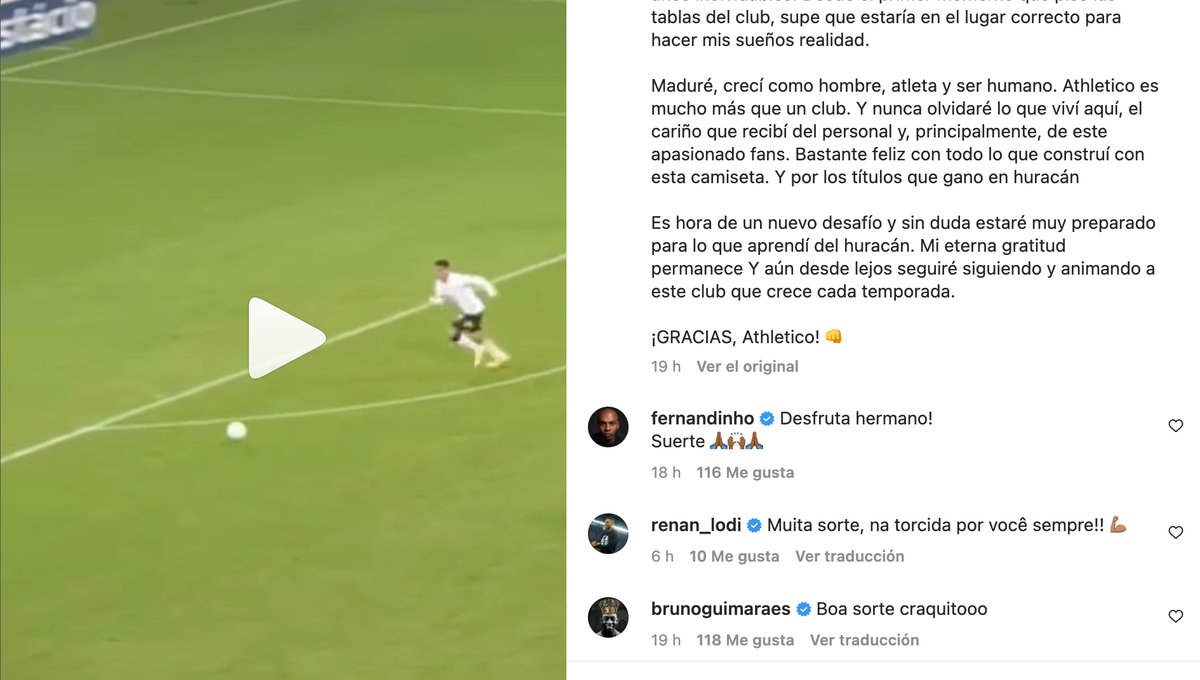The width and height of the screenshot is (1200, 680).
Task: Play the football video
Action: (286, 338)
